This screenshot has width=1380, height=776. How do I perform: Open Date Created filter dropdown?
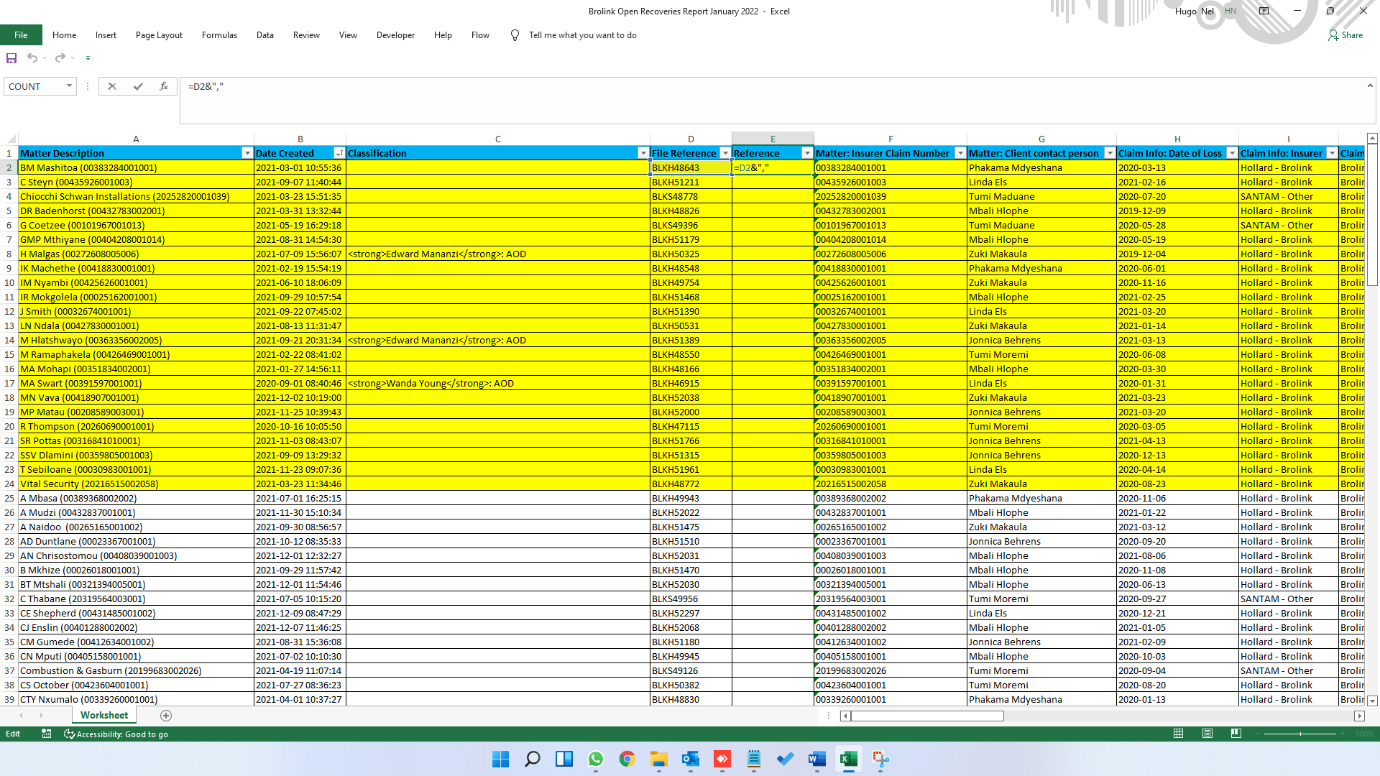pos(339,153)
